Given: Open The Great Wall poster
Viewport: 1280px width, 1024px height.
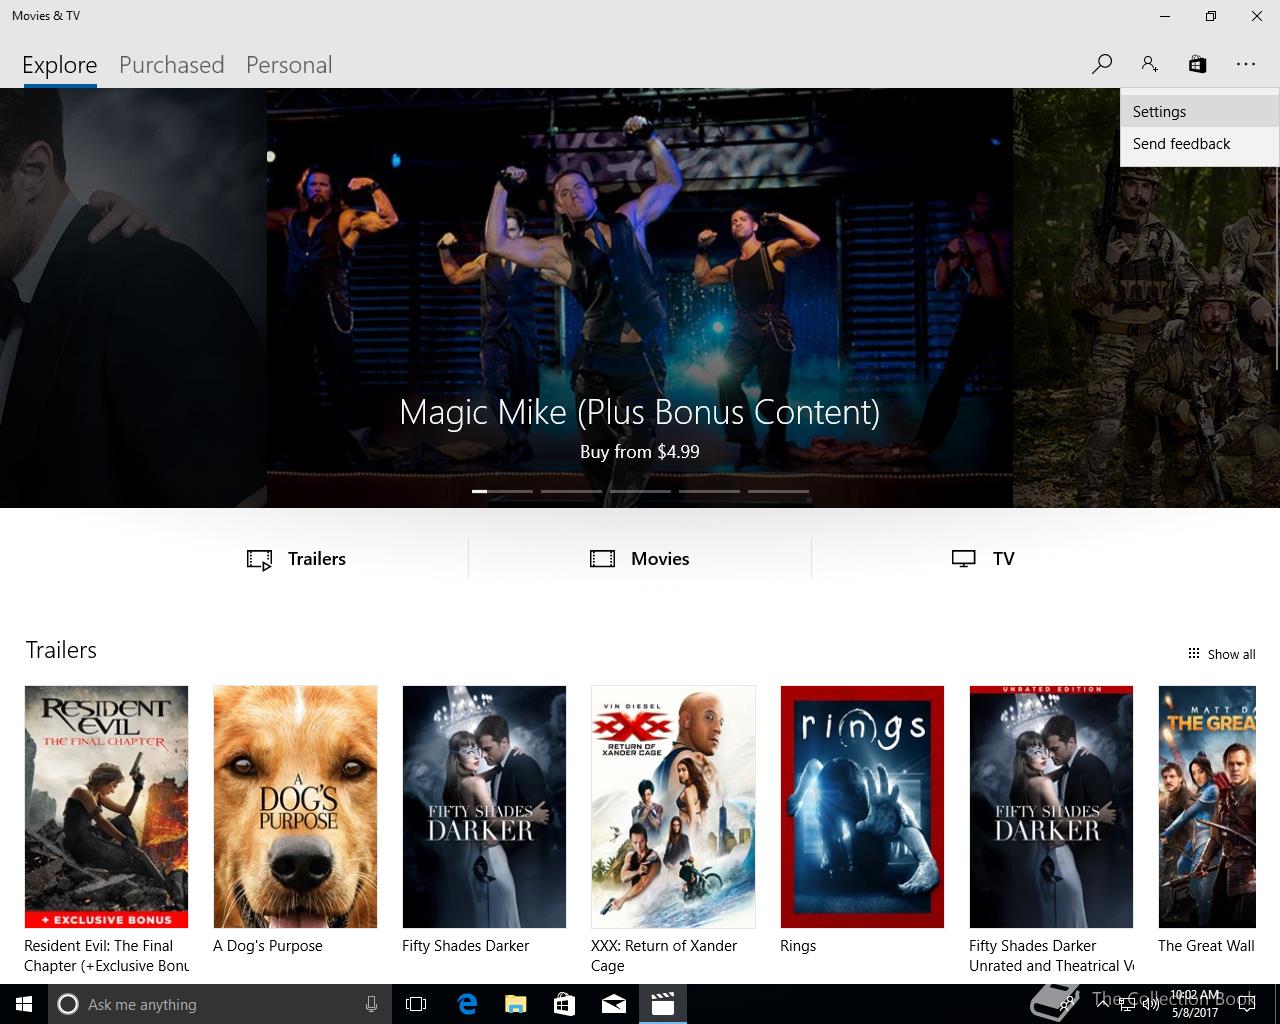Looking at the screenshot, I should tap(1207, 807).
